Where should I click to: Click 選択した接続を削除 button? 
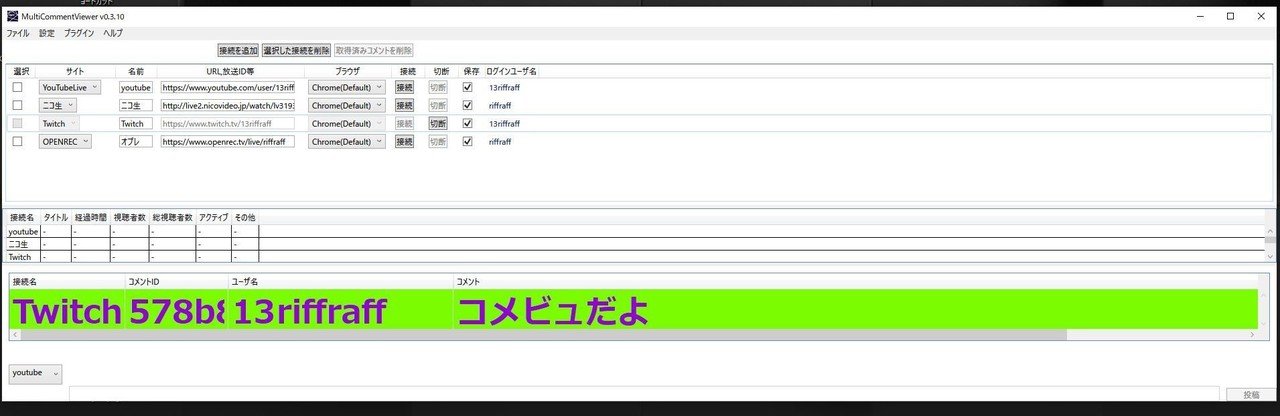296,50
